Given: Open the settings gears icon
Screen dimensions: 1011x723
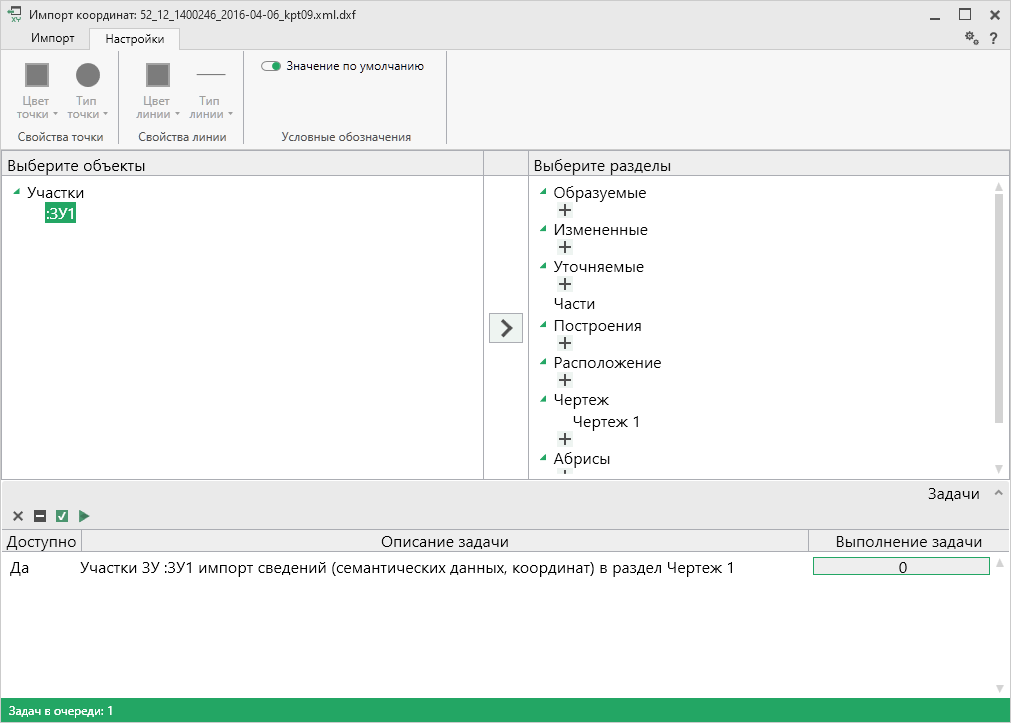Looking at the screenshot, I should tap(971, 38).
